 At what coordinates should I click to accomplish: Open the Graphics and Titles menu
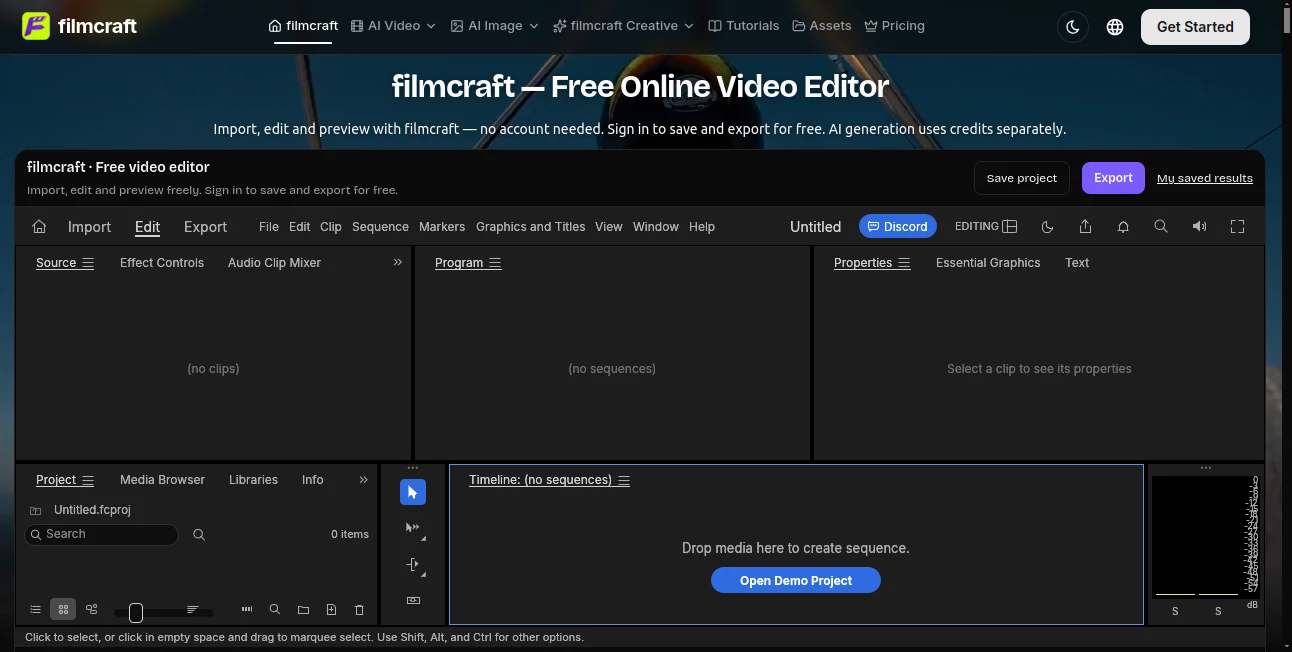(x=530, y=227)
